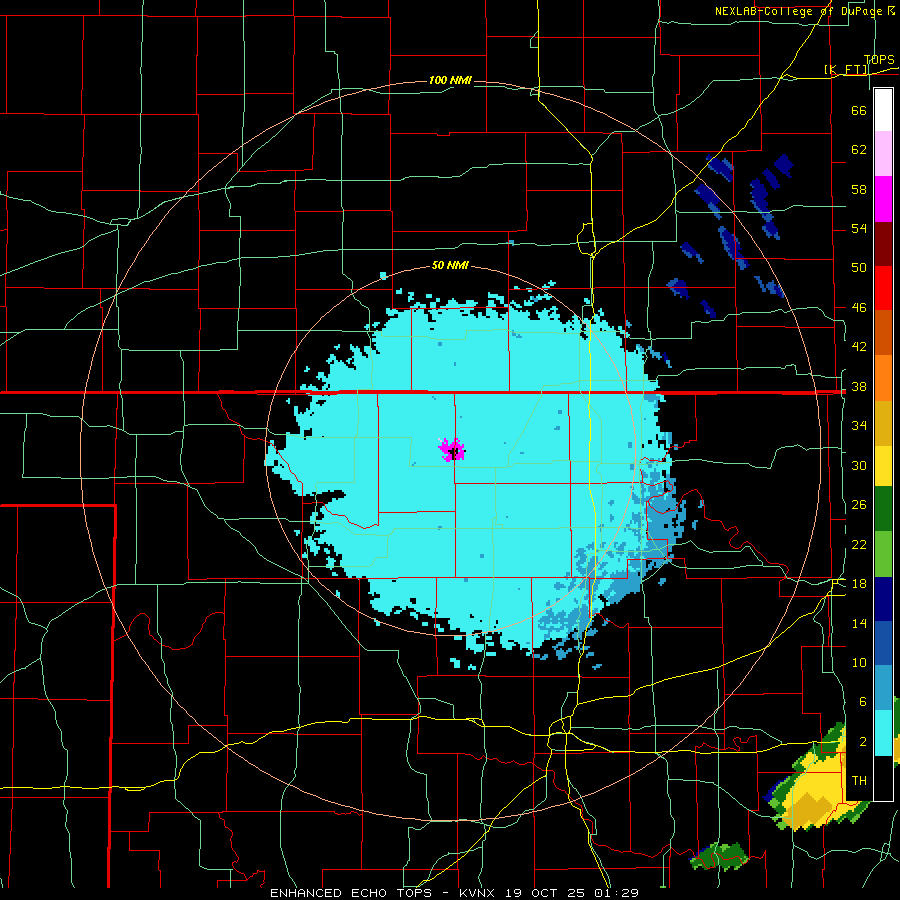This screenshot has width=900, height=900.
Task: Pick the dark red legend swatch
Action: pos(883,243)
